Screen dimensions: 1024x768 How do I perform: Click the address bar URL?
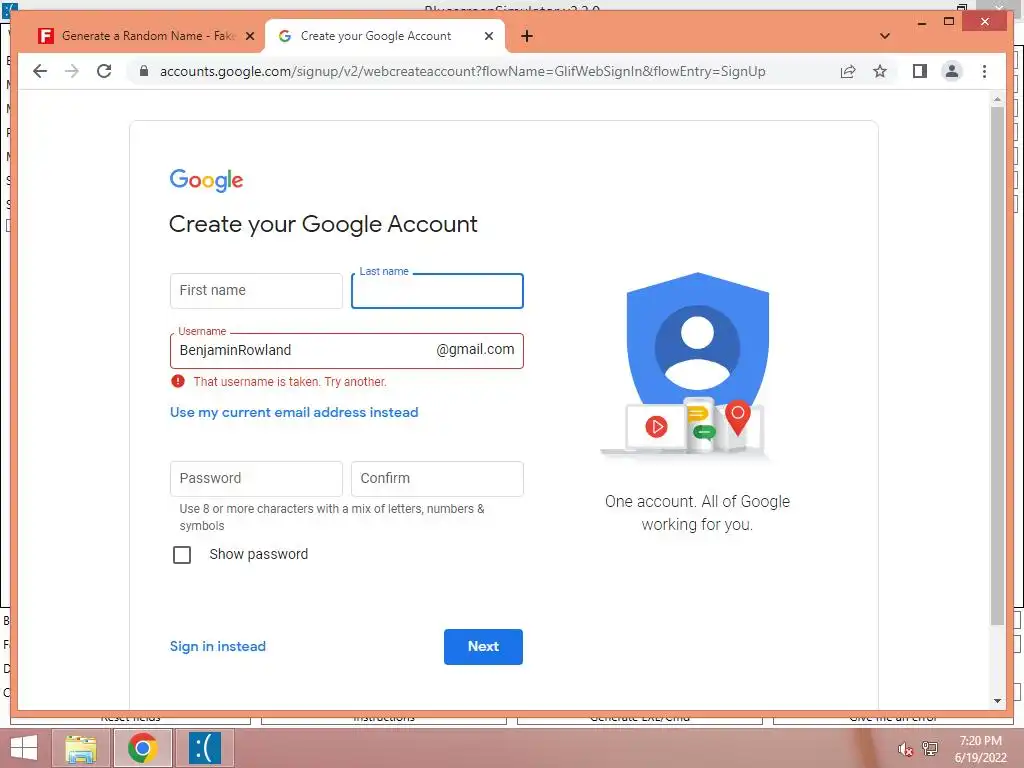pos(462,71)
